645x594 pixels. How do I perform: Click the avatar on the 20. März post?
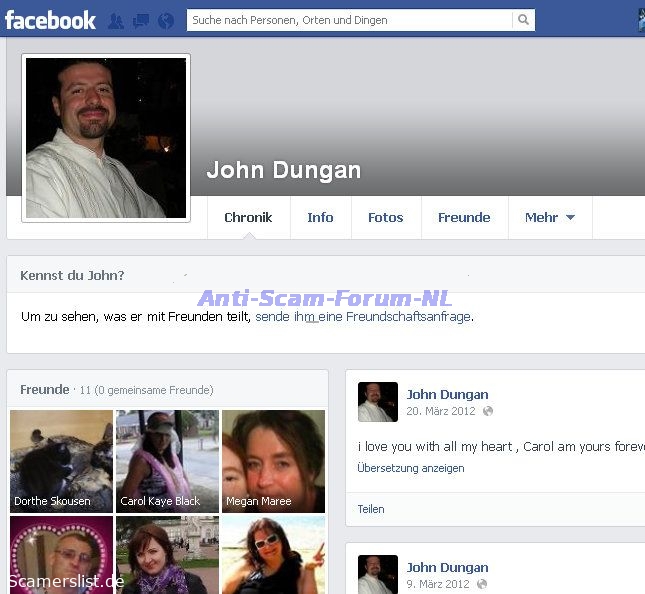pyautogui.click(x=377, y=401)
